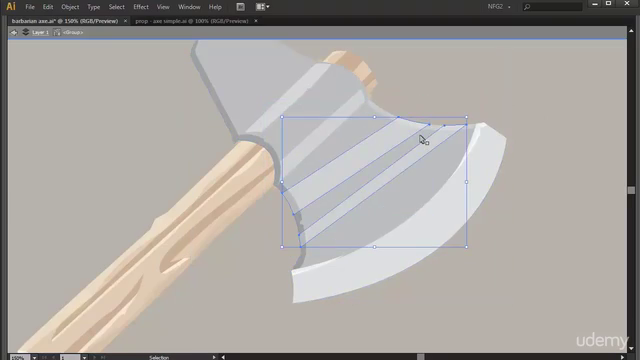This screenshot has height=360, width=640.
Task: Switch to the barbarian axe.ai tab
Action: pos(65,21)
